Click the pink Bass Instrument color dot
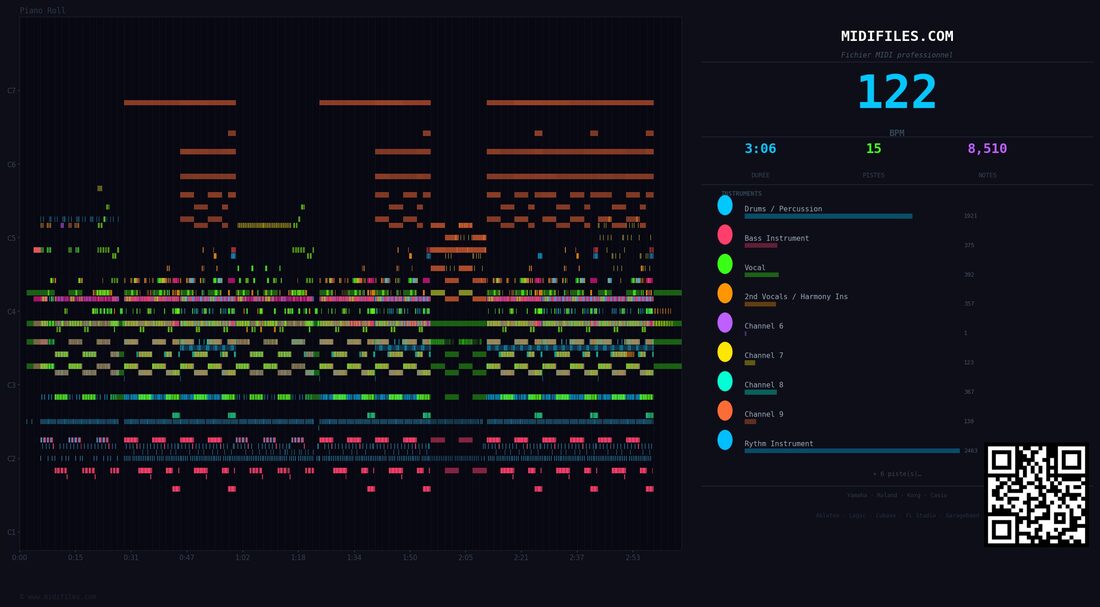This screenshot has width=1100, height=607. click(725, 235)
